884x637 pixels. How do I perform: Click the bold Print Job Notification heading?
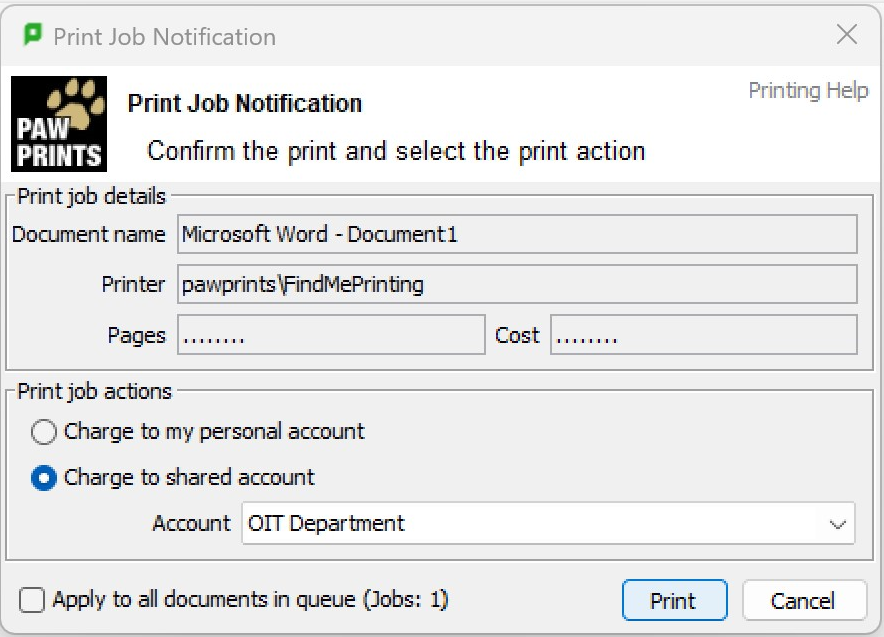point(245,103)
